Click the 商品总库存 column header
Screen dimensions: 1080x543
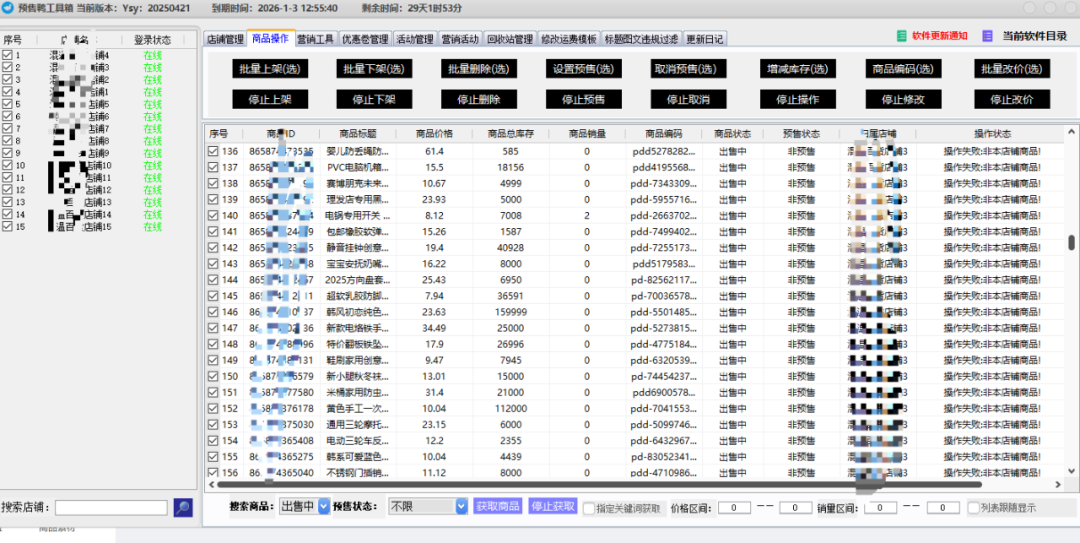point(510,134)
